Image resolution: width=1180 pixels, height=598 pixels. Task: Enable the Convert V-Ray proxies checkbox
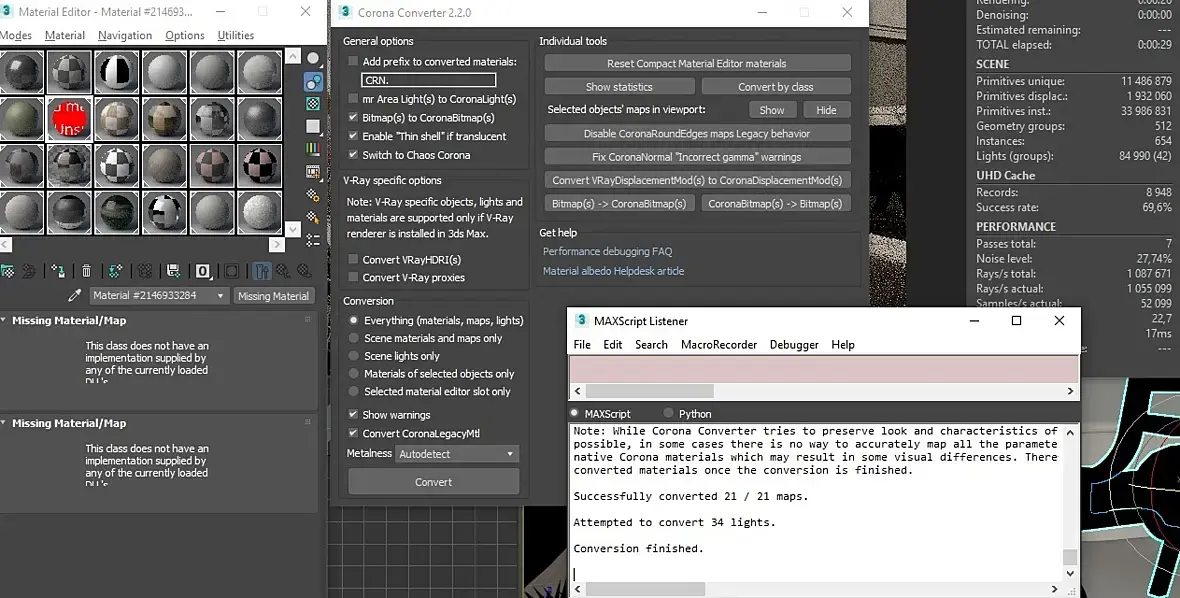[353, 278]
